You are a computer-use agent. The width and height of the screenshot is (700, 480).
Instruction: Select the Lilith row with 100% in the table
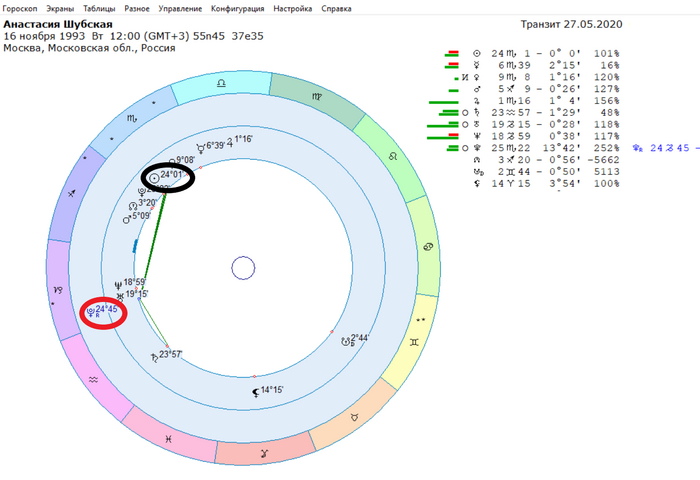coord(546,184)
